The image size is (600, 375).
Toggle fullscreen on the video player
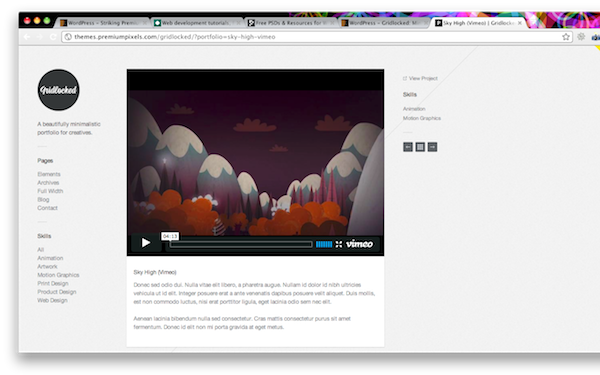pyautogui.click(x=339, y=244)
